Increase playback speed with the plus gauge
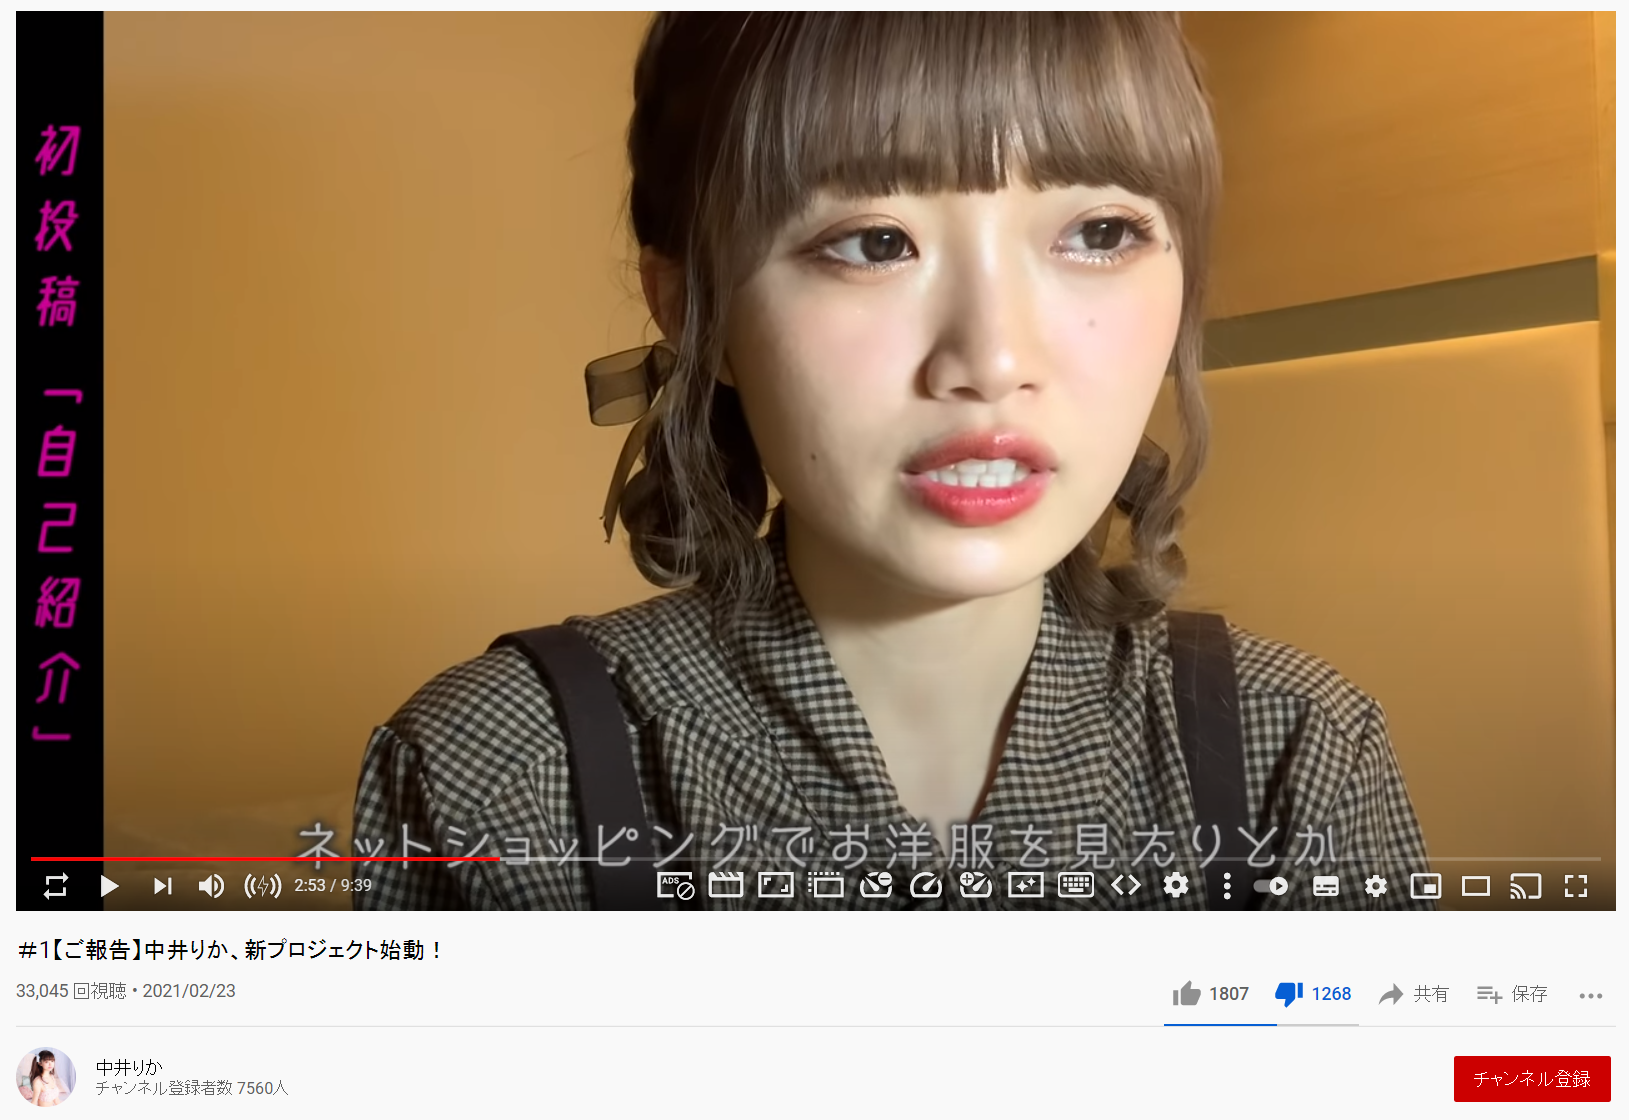The width and height of the screenshot is (1629, 1120). click(976, 885)
